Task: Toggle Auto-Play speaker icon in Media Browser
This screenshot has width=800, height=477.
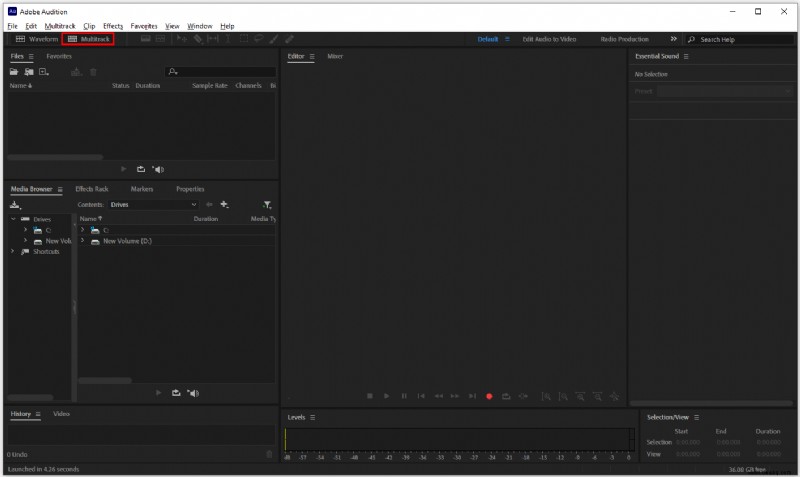Action: point(193,393)
